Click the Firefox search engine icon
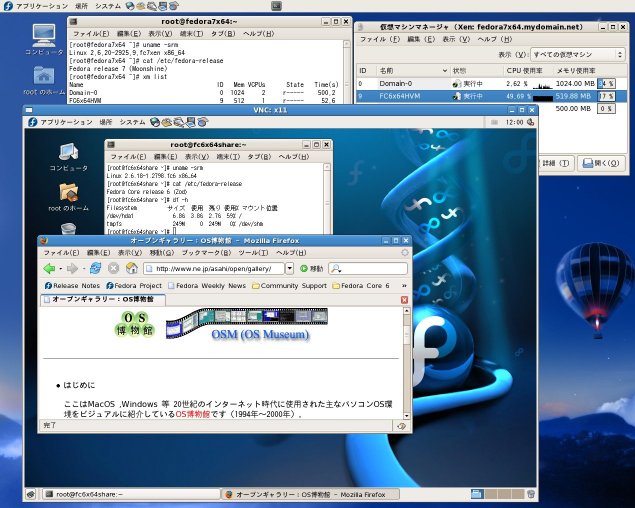This screenshot has height=508, width=635. point(336,268)
